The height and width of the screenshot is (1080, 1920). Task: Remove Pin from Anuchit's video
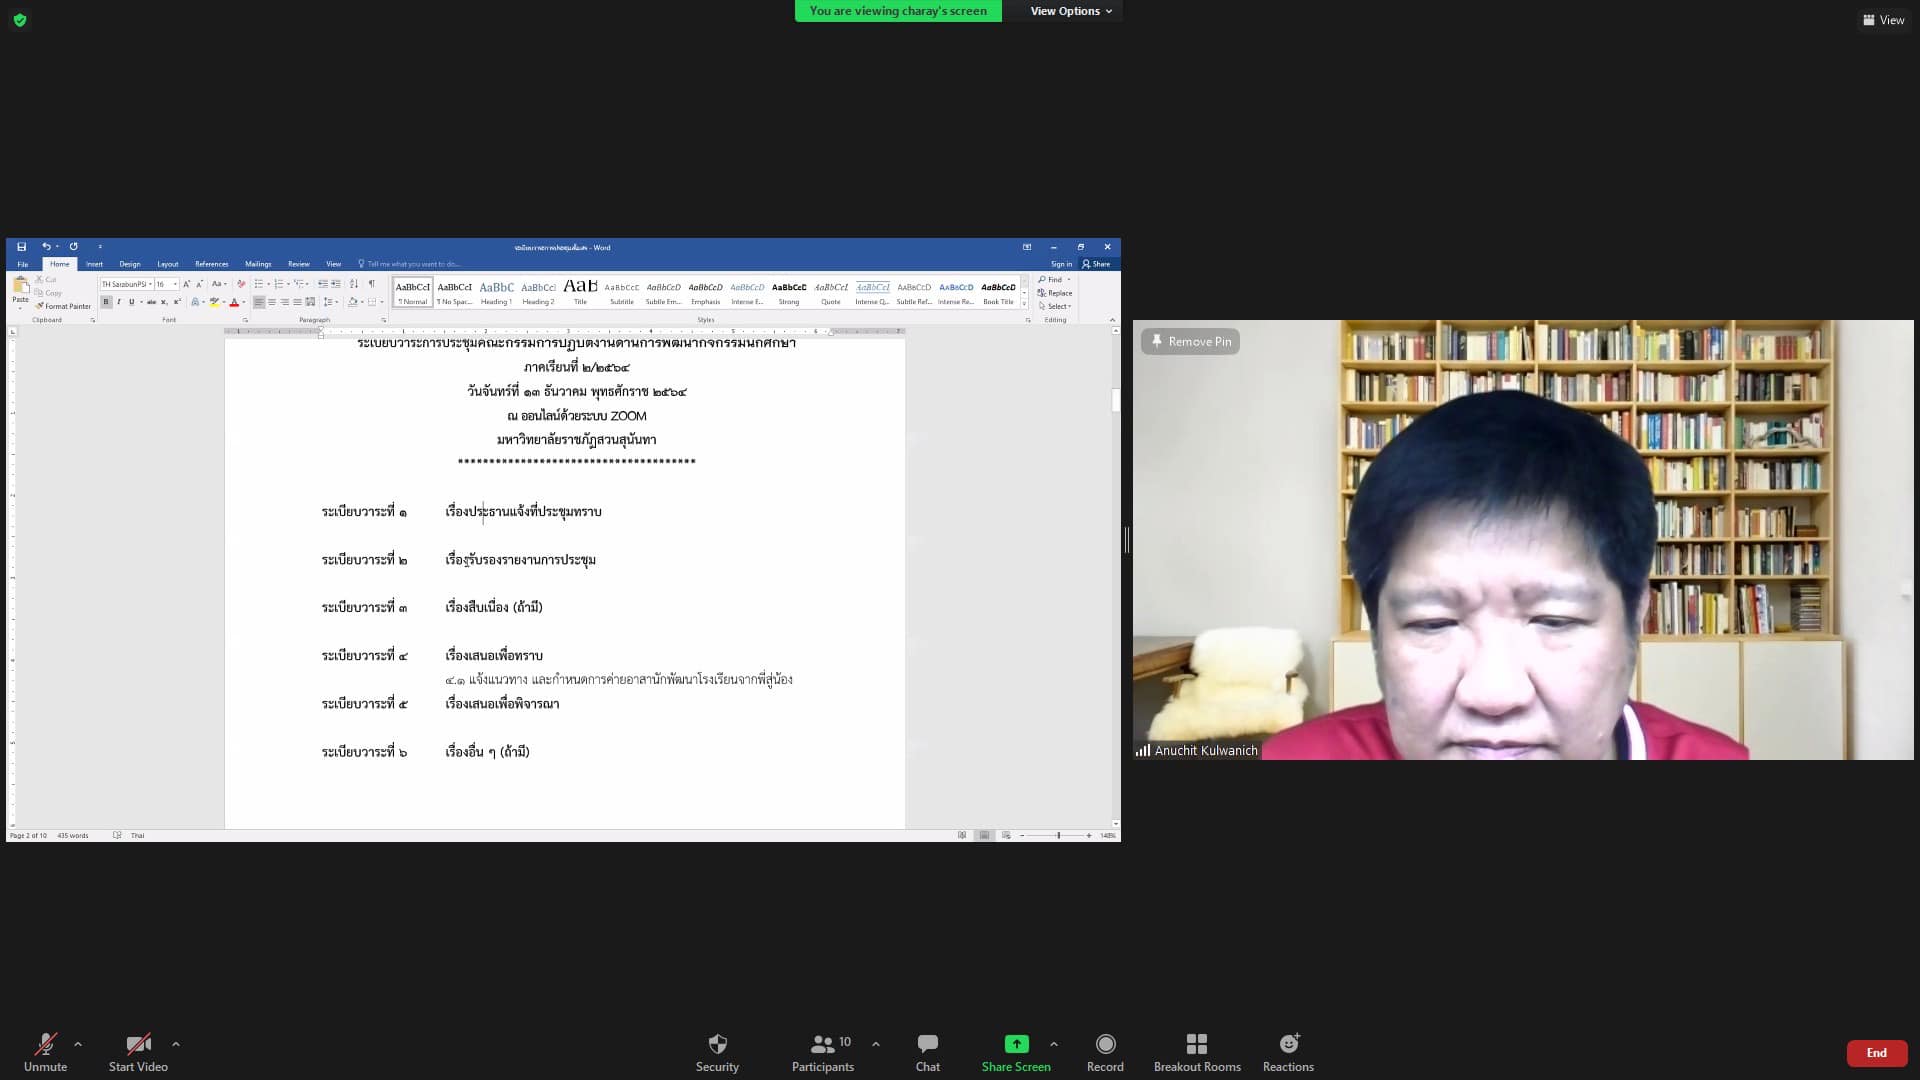tap(1190, 342)
